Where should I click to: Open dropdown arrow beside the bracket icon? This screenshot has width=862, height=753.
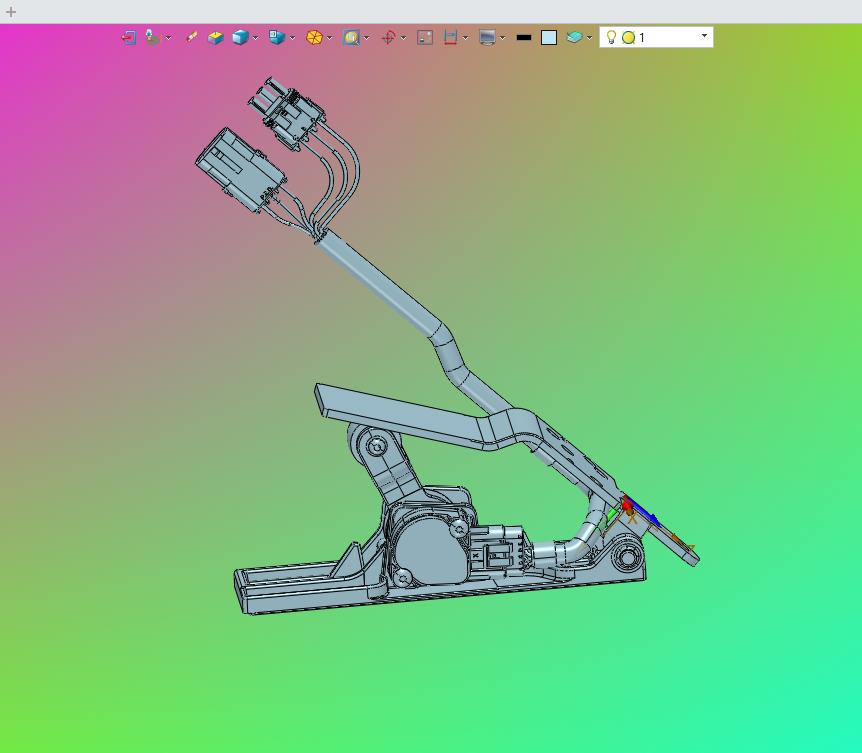pyautogui.click(x=465, y=38)
